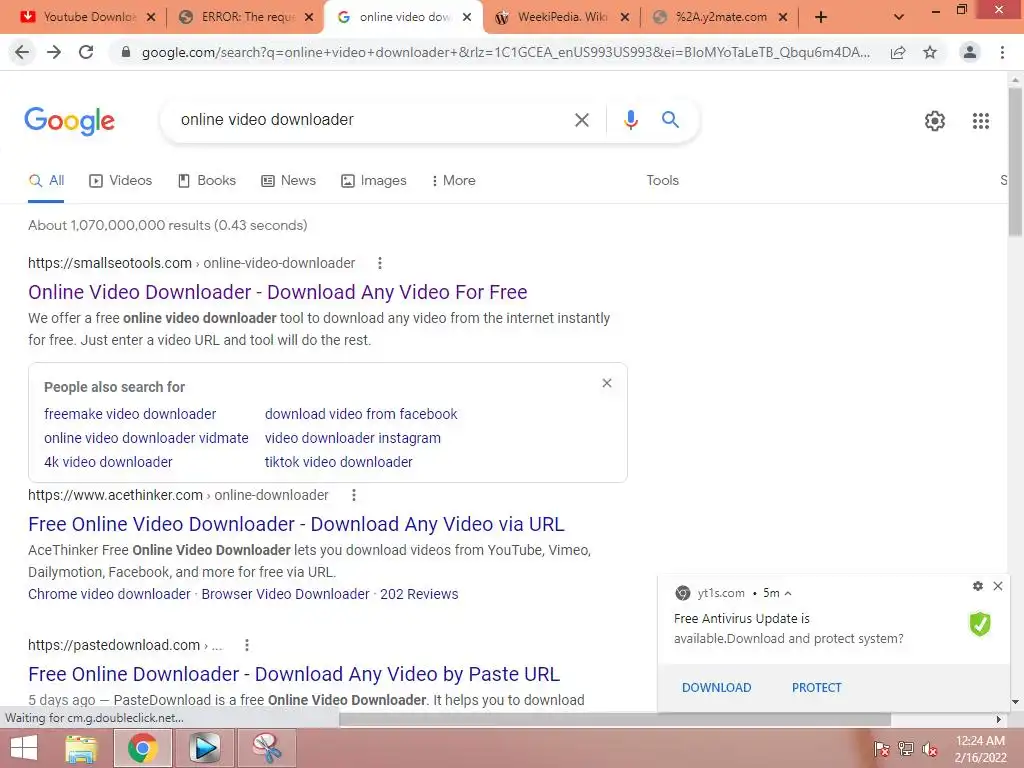The image size is (1024, 768).
Task: Click network icon in system tray
Action: point(905,749)
